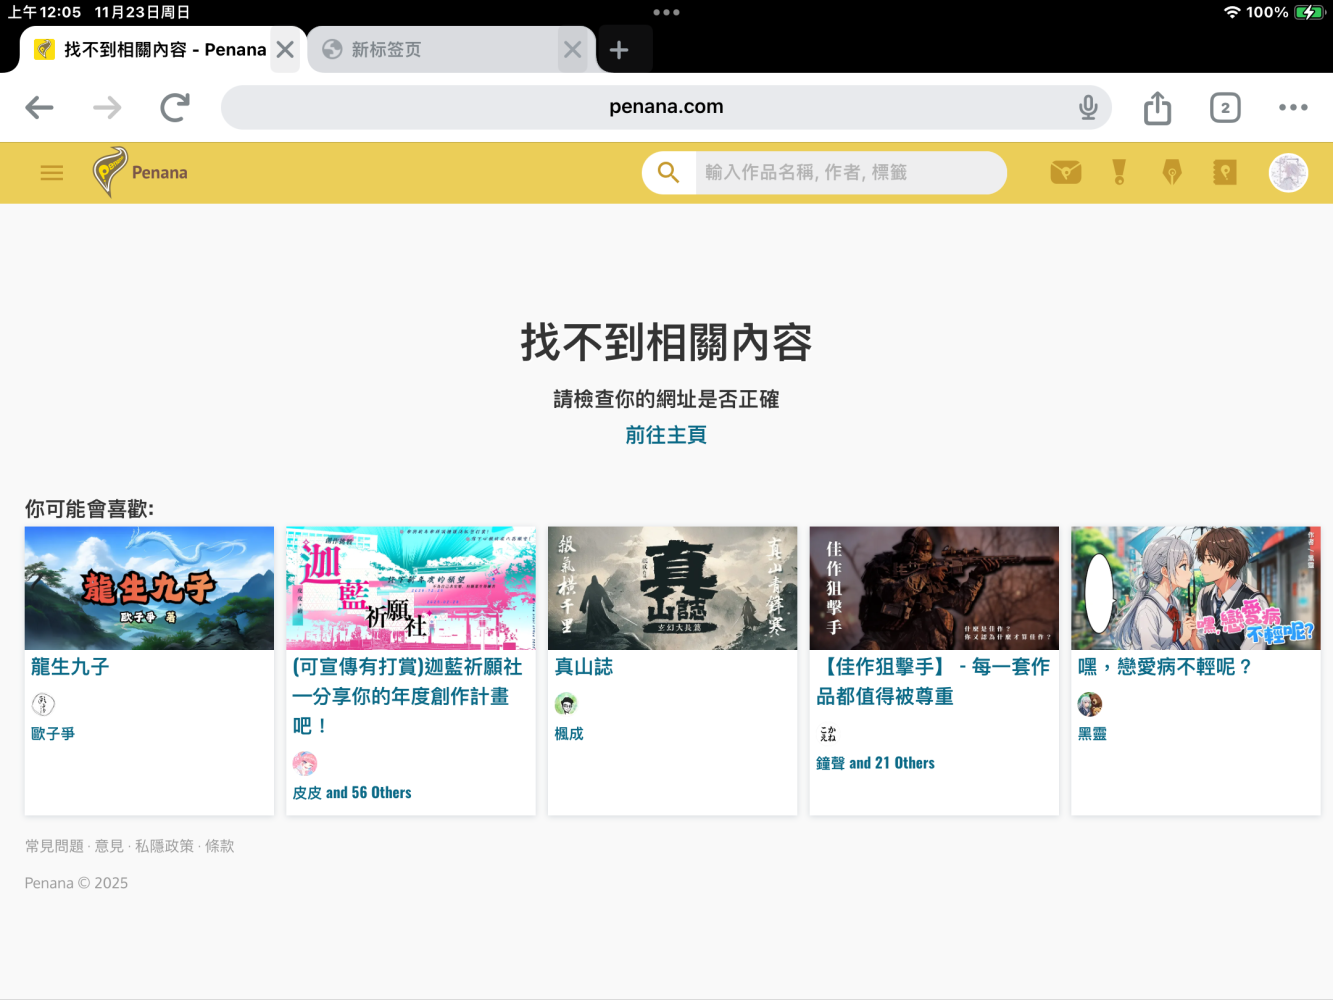This screenshot has height=1000, width=1333.
Task: Tap the browser share icon
Action: 1157,108
